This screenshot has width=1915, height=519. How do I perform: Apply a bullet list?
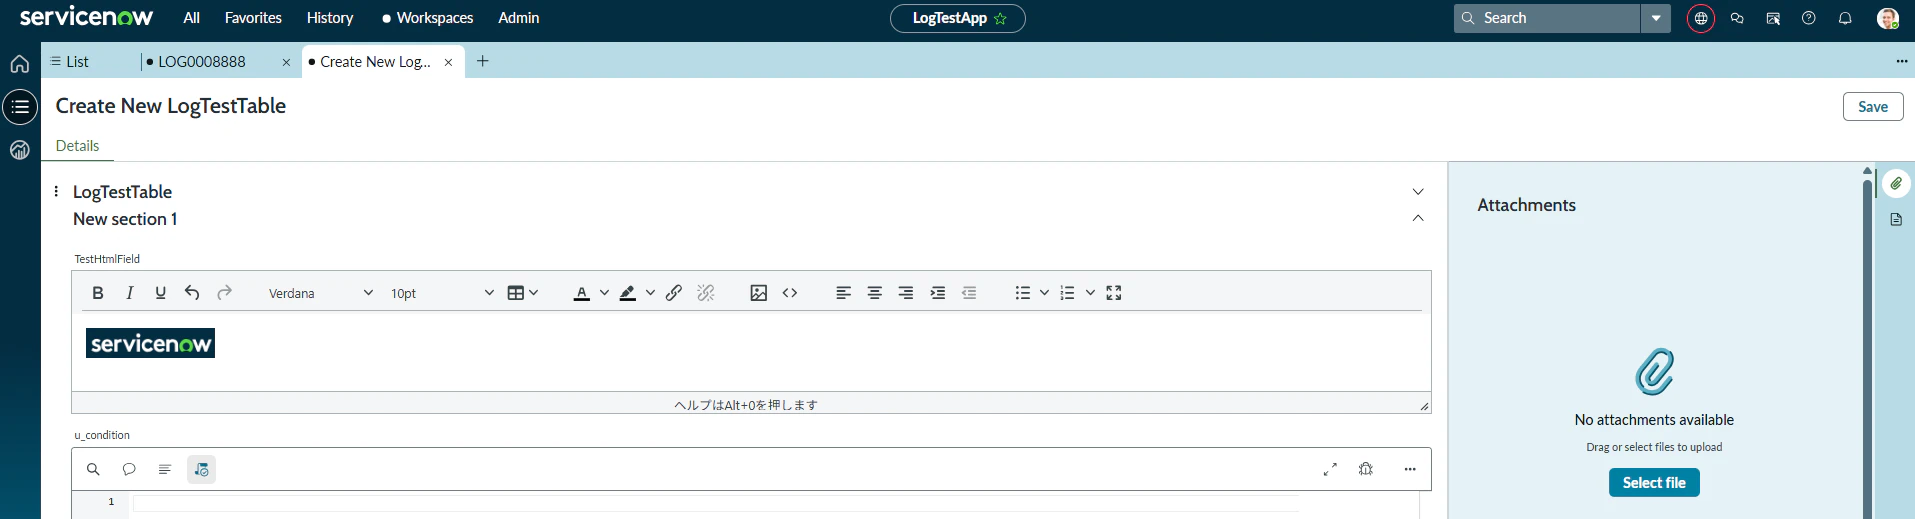click(1022, 293)
